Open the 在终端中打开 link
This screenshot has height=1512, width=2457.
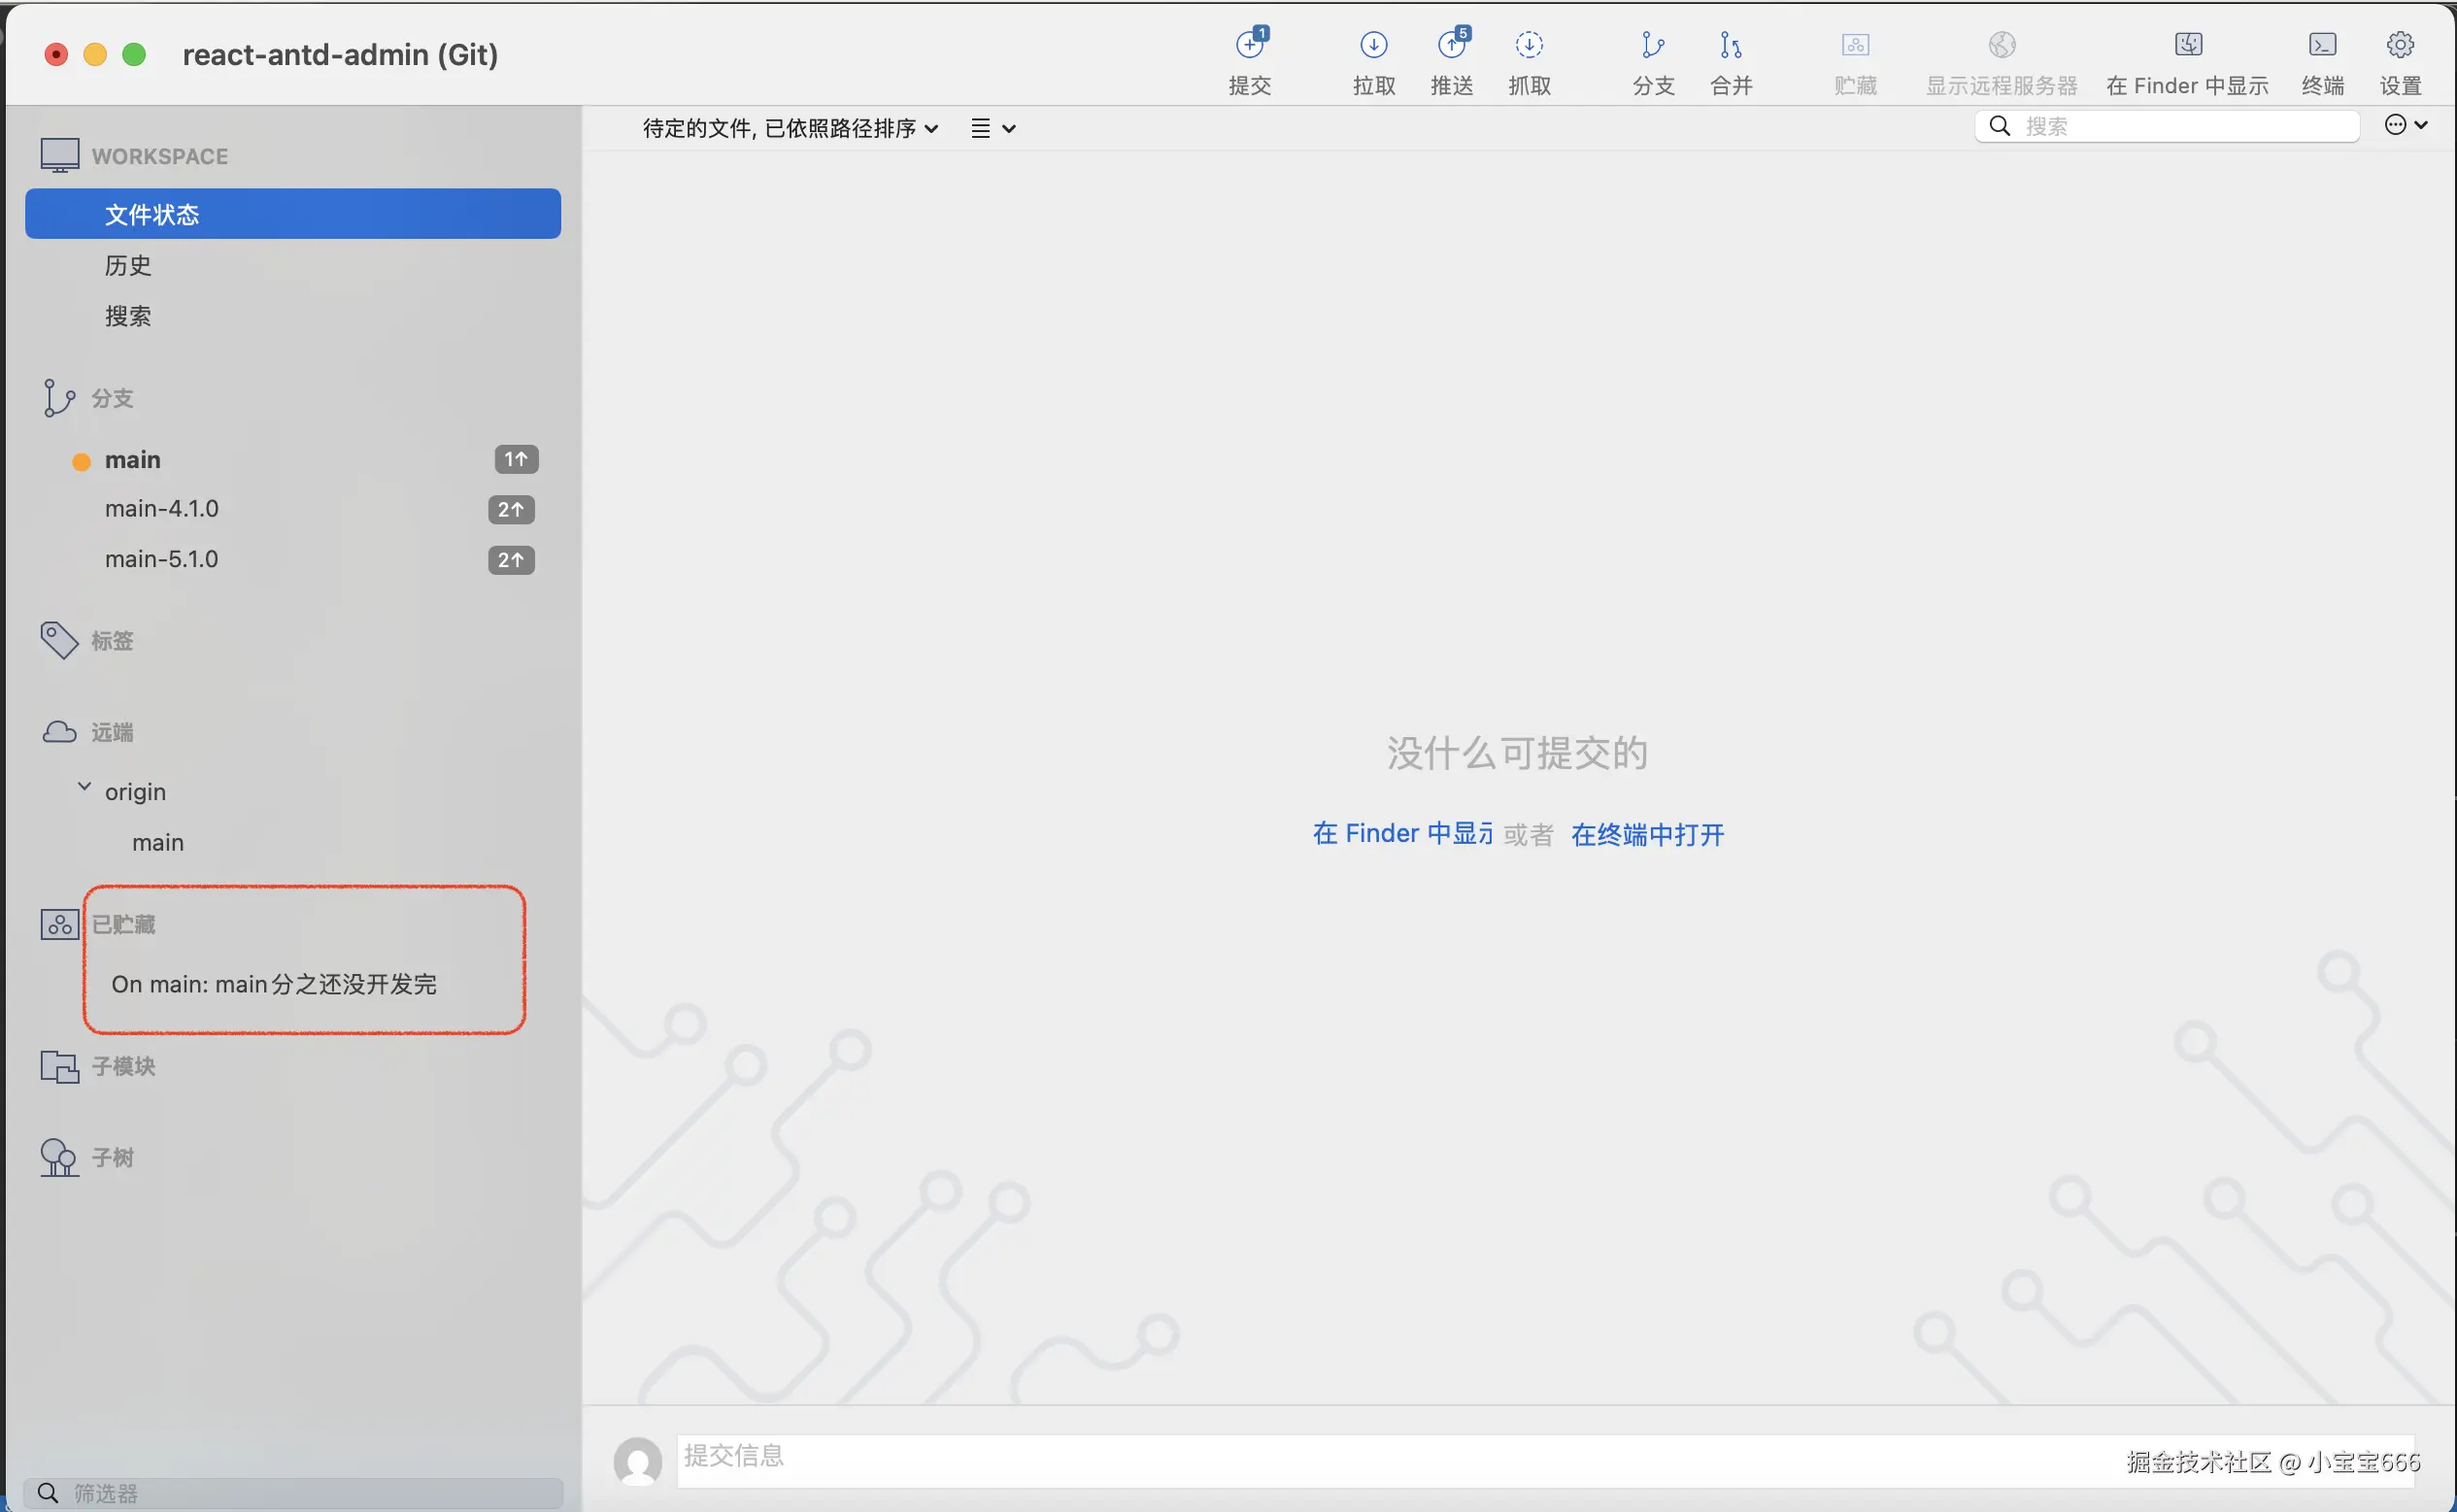click(1646, 834)
